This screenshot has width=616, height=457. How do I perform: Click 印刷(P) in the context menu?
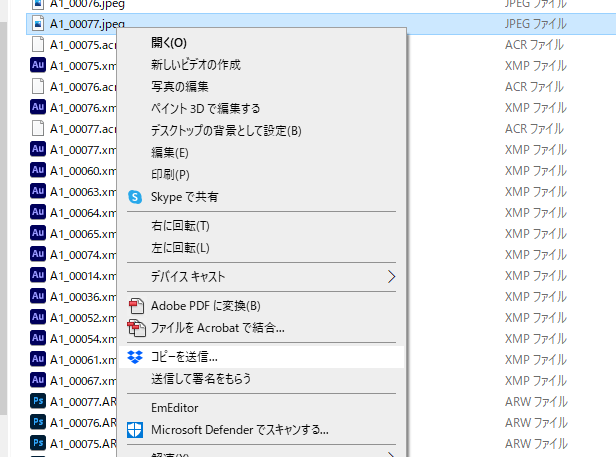tap(170, 174)
